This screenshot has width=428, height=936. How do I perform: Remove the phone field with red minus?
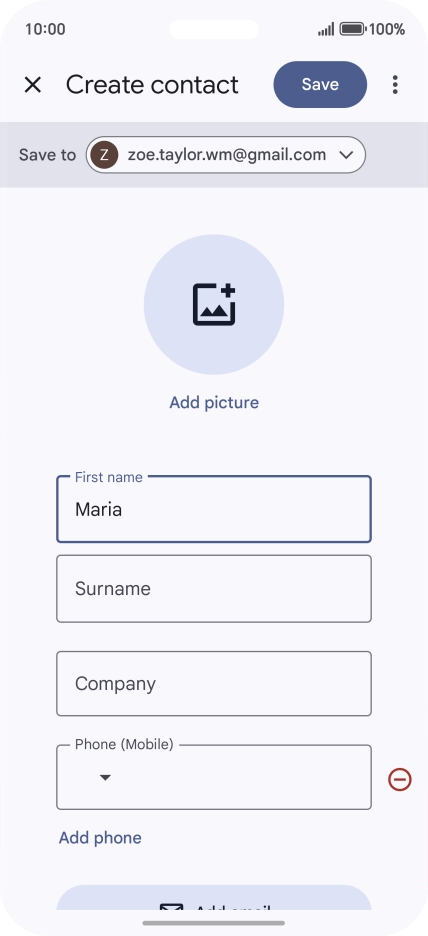(400, 779)
